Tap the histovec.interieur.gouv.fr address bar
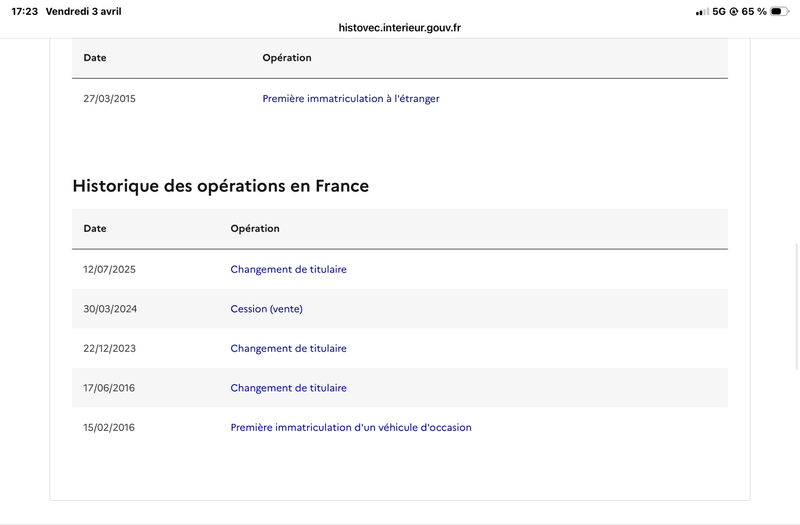Viewport: 800px width, 525px height. tap(400, 28)
